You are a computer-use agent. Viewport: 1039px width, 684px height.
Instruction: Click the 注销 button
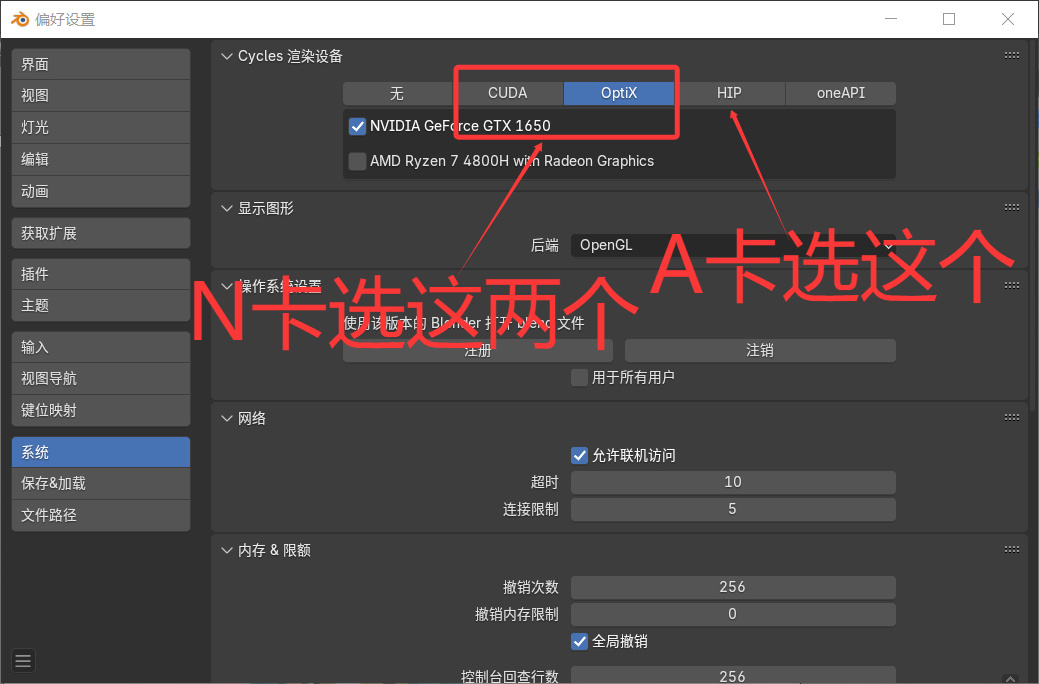(760, 351)
